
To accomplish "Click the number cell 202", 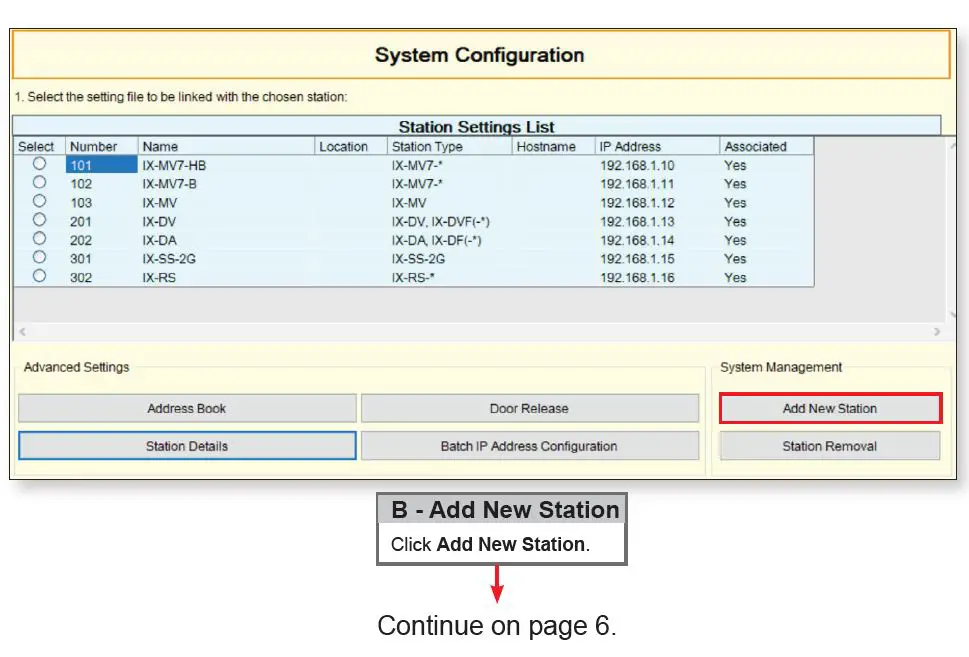I will click(x=81, y=240).
